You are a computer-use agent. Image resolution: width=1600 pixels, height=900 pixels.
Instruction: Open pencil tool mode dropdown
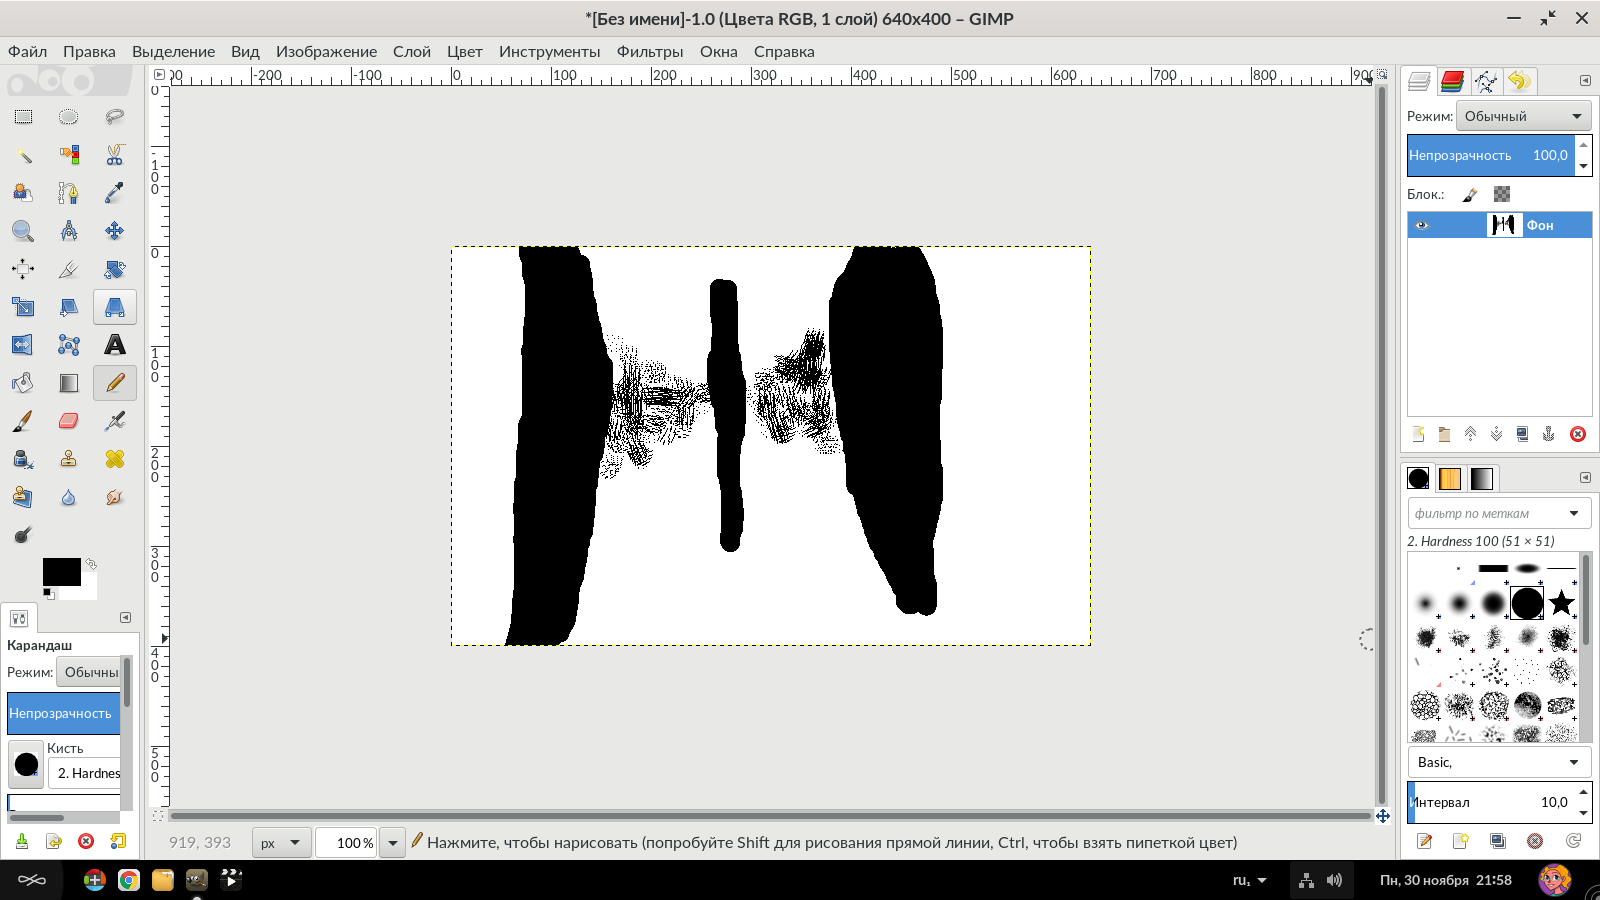(88, 672)
